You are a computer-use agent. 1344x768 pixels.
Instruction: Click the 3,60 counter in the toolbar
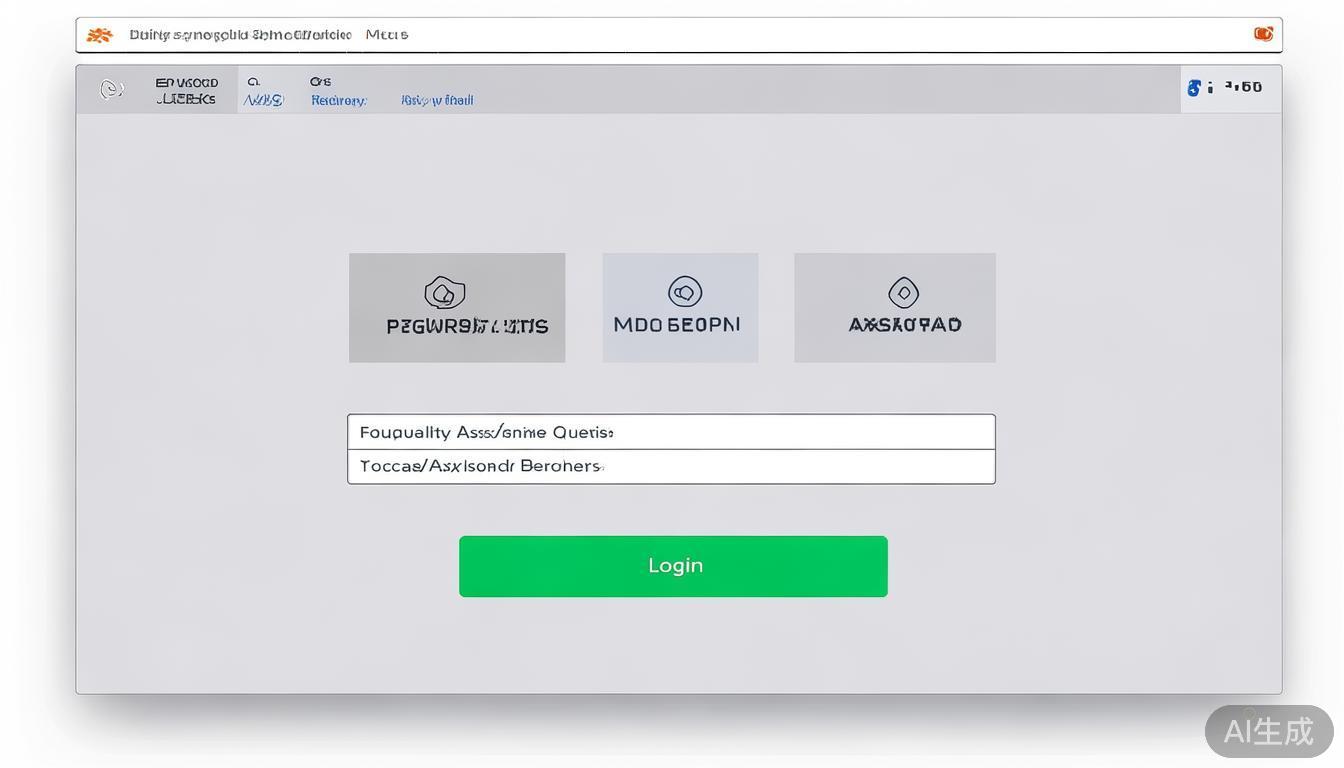(1243, 88)
